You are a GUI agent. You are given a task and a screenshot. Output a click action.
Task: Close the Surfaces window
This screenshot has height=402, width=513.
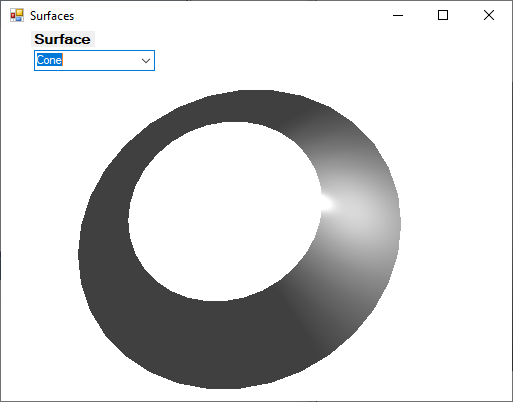[489, 15]
